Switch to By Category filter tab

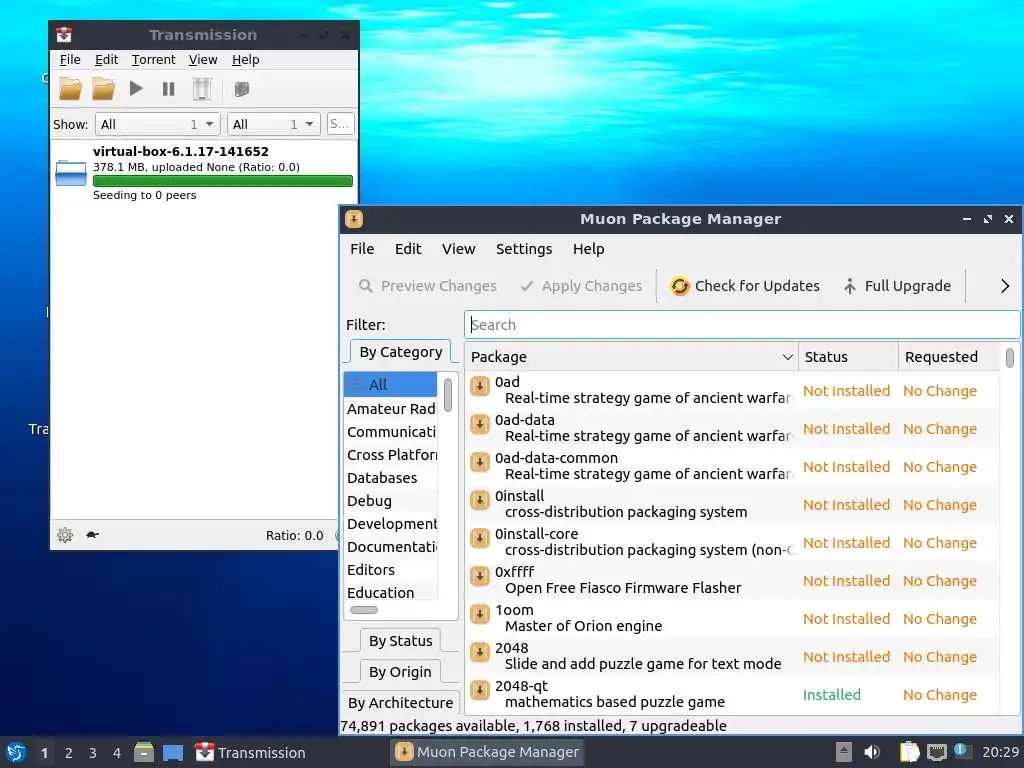(x=400, y=352)
